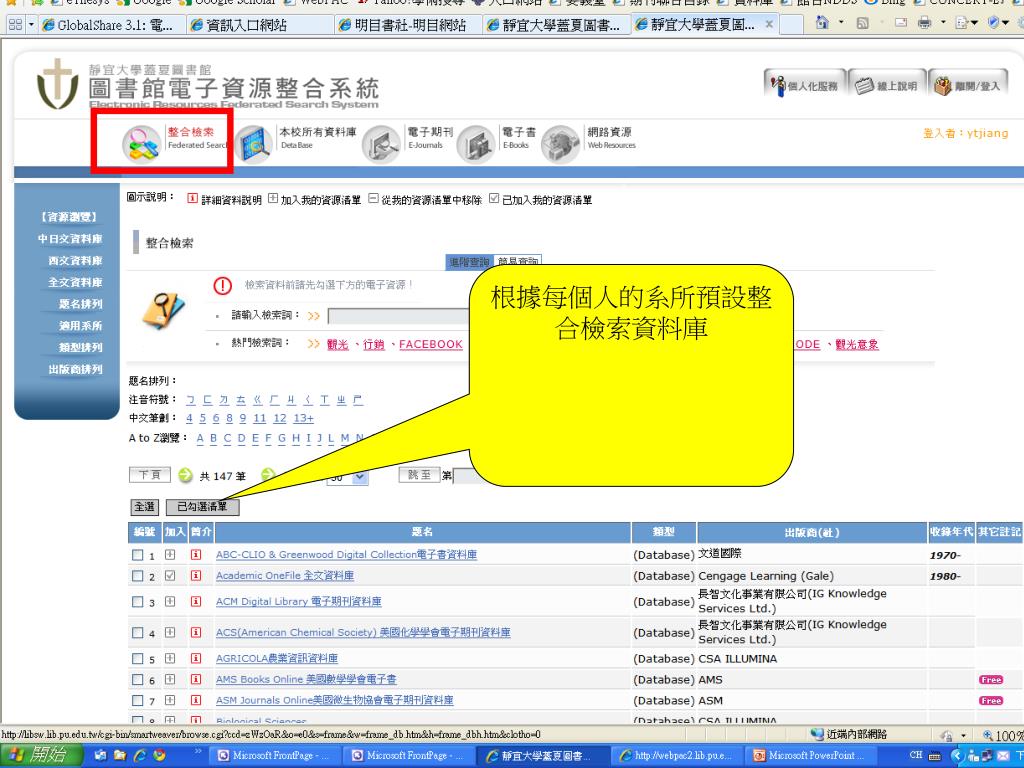Check the box for row 7 ASM Journals Online
Viewport: 1024px width, 768px height.
point(137,701)
